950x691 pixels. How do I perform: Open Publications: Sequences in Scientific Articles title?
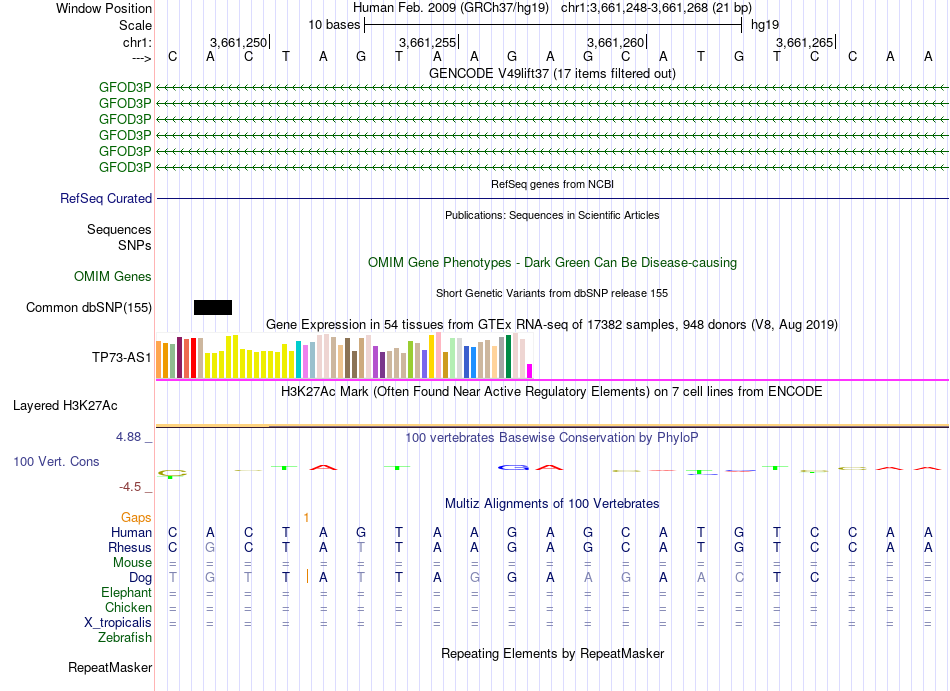coord(552,215)
